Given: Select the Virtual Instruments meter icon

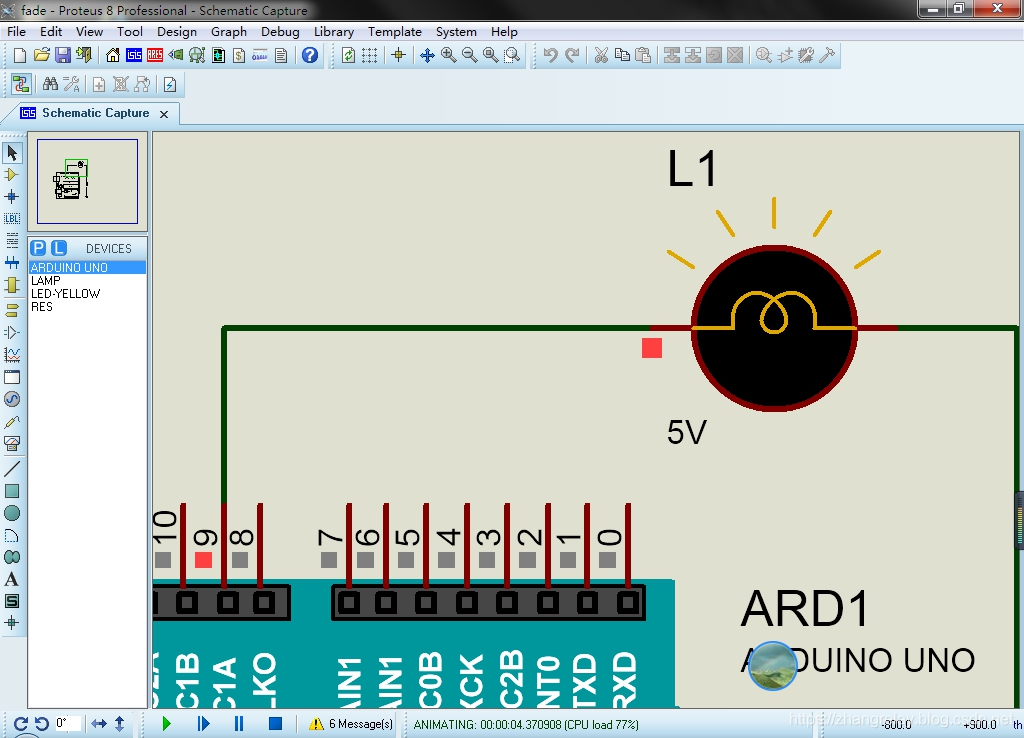Looking at the screenshot, I should 12,444.
